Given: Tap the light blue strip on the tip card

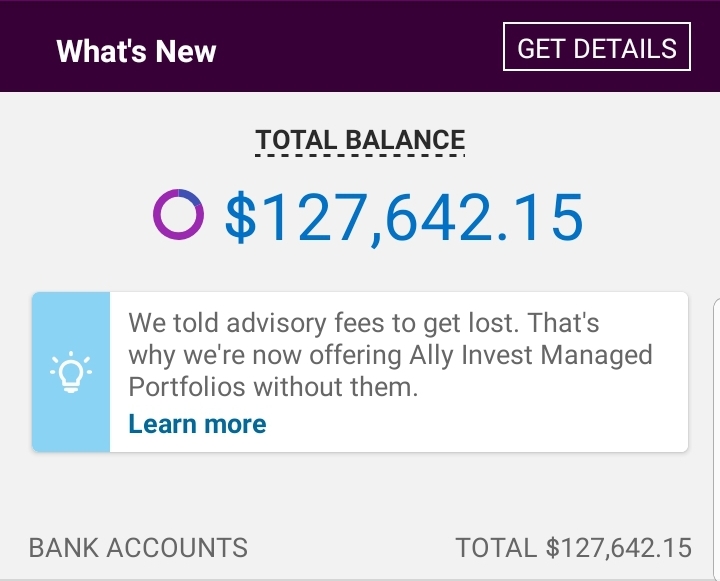Looking at the screenshot, I should (70, 320).
